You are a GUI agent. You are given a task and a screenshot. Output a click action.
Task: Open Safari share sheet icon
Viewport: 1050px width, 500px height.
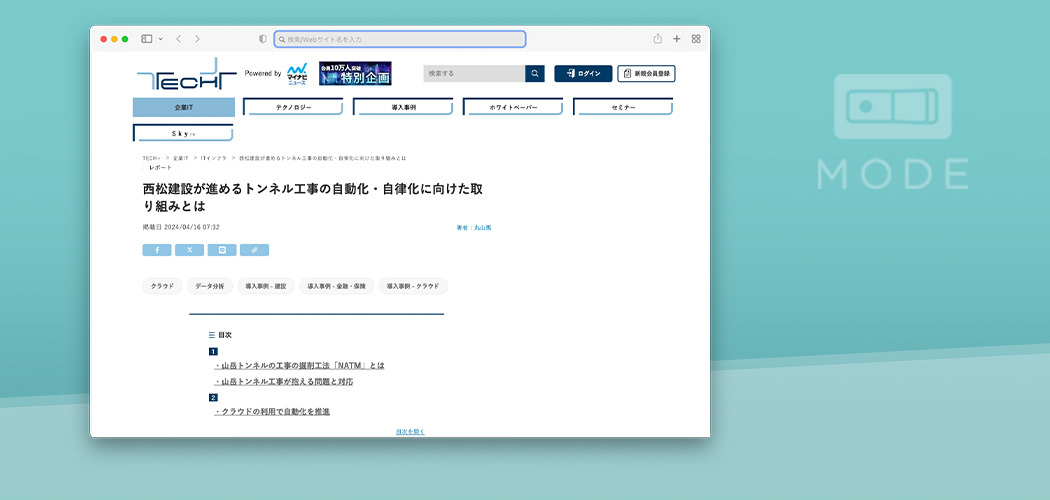[x=658, y=39]
